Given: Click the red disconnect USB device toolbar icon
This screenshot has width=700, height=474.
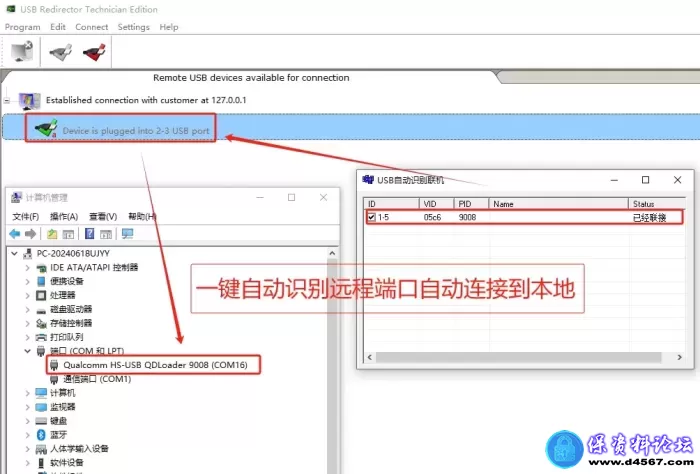Looking at the screenshot, I should pyautogui.click(x=94, y=52).
